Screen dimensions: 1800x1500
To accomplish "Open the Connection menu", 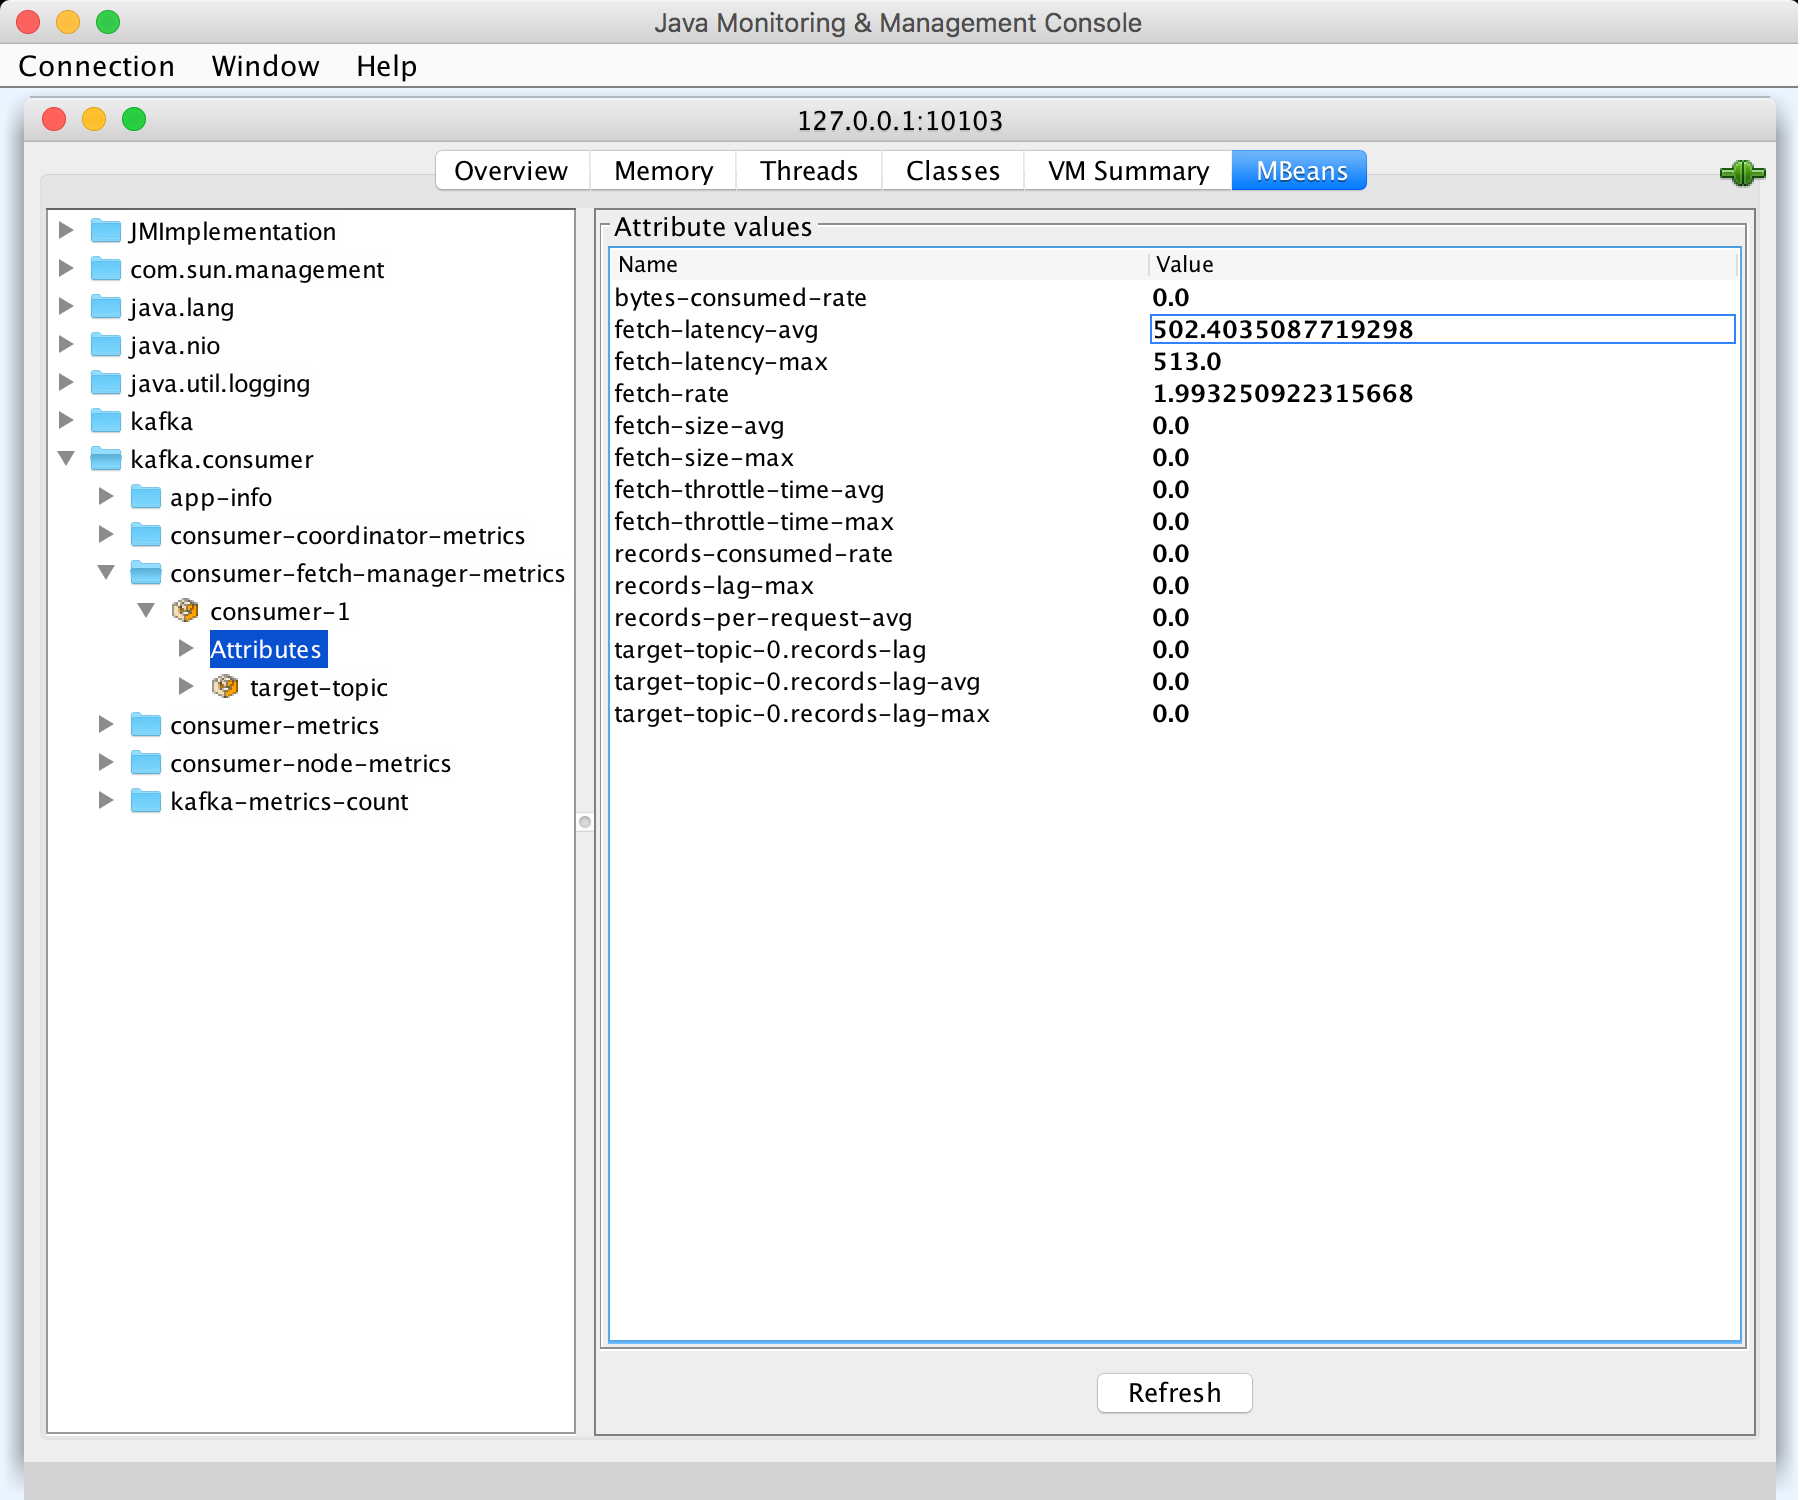I will (x=97, y=66).
